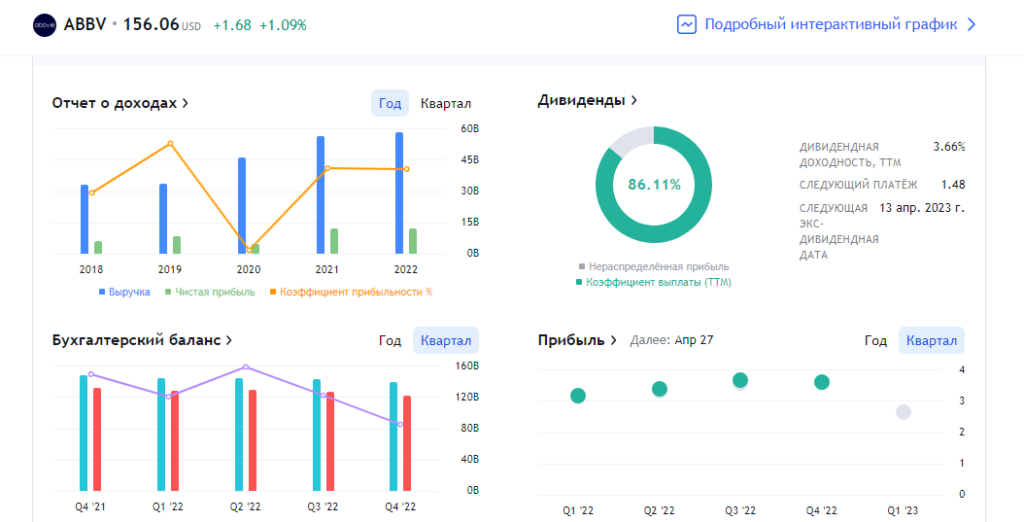This screenshot has width=1024, height=522.
Task: Click the Q2 '22 earnings dot
Action: pyautogui.click(x=660, y=389)
